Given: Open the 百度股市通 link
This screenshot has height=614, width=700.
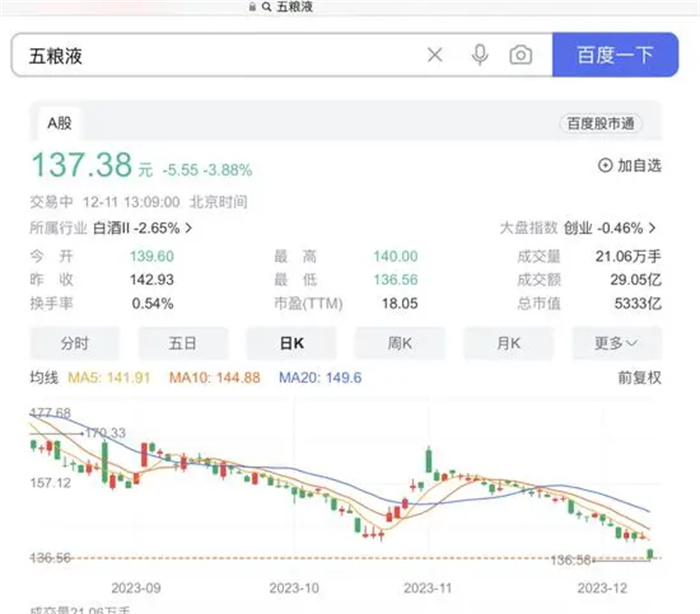Looking at the screenshot, I should [x=600, y=124].
